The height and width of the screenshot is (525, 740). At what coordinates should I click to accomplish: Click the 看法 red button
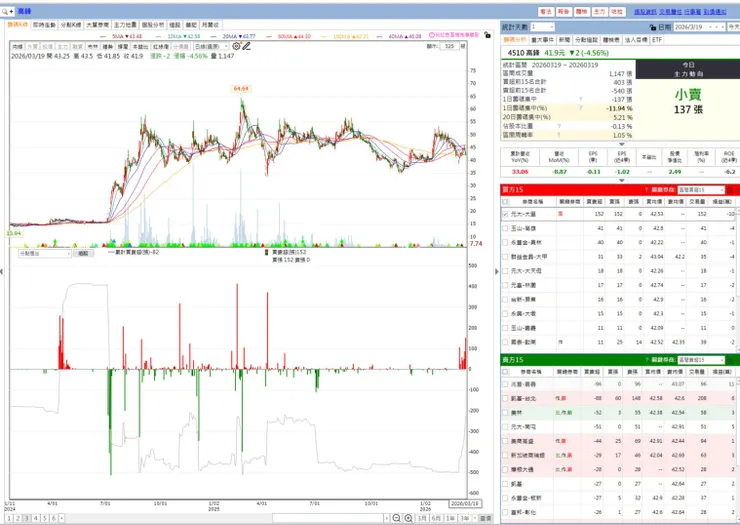[546, 12]
